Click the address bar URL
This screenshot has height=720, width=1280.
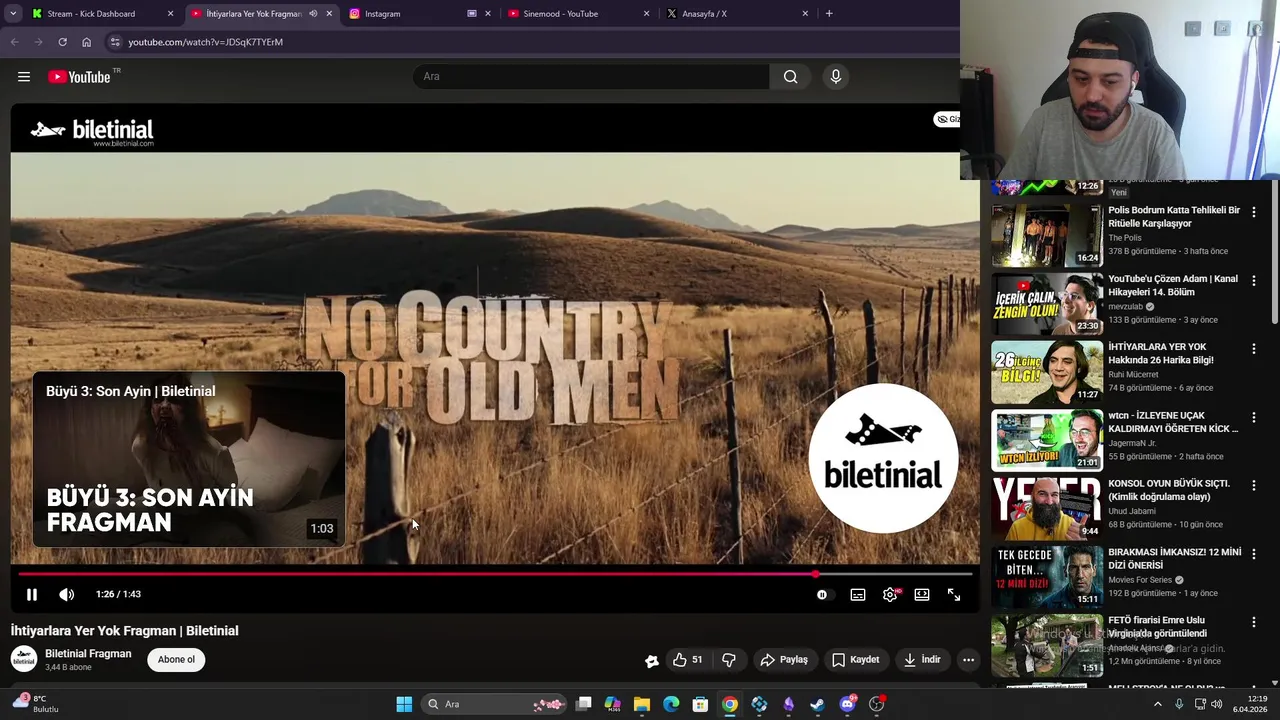pos(205,42)
